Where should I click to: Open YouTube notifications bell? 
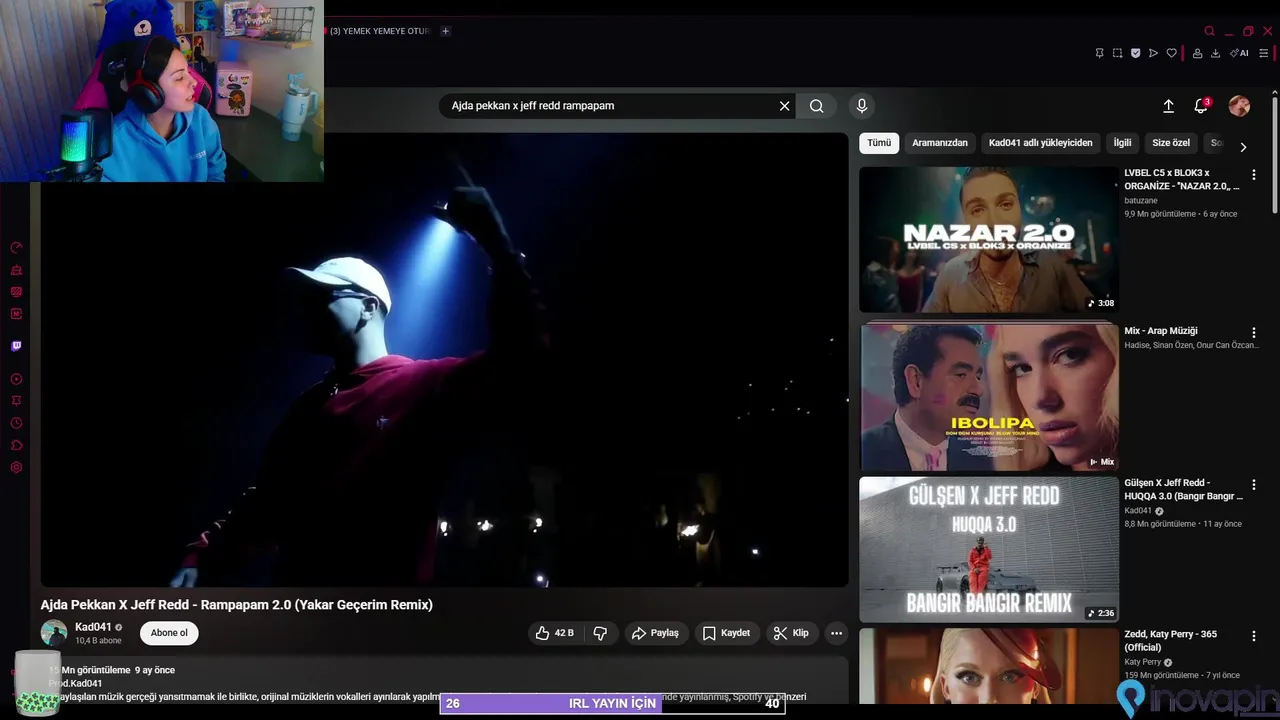pos(1201,106)
